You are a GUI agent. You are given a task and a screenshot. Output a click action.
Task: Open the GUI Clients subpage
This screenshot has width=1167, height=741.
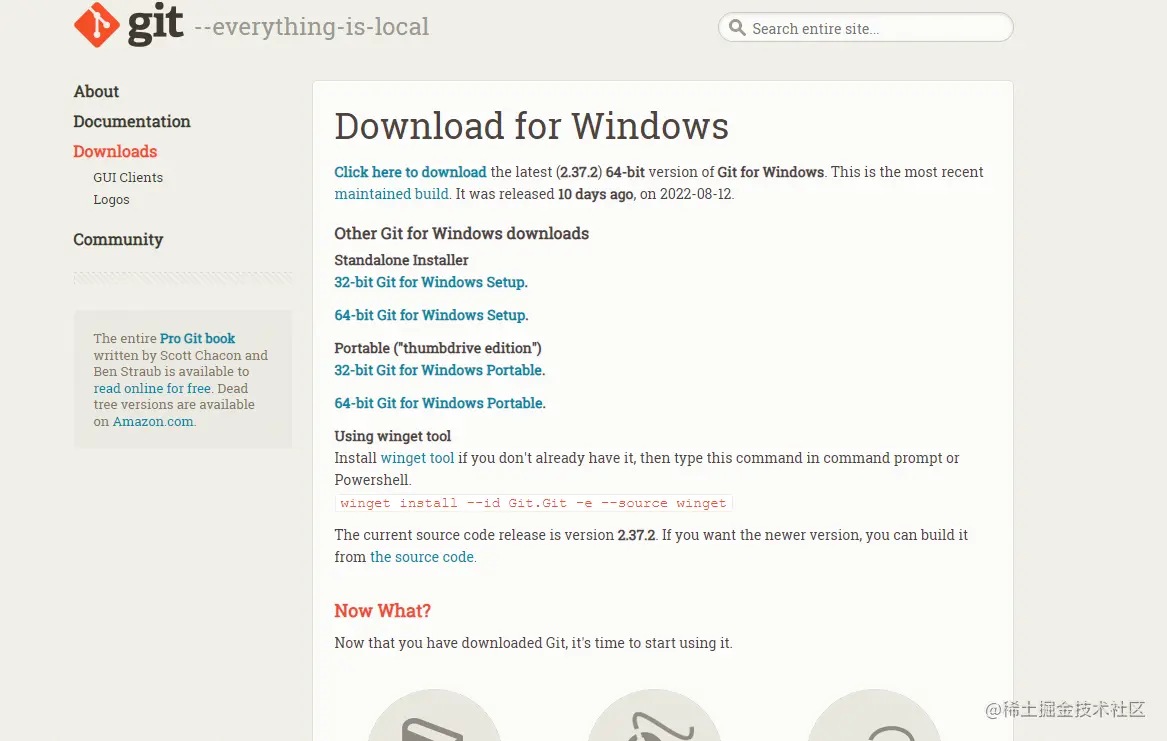pyautogui.click(x=128, y=177)
